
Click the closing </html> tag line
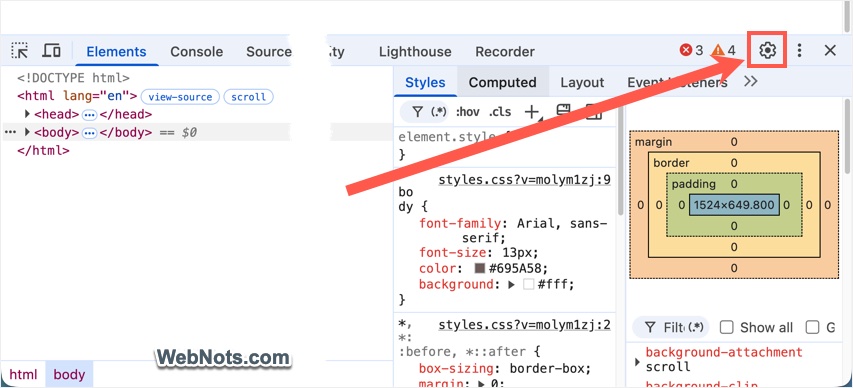click(44, 150)
